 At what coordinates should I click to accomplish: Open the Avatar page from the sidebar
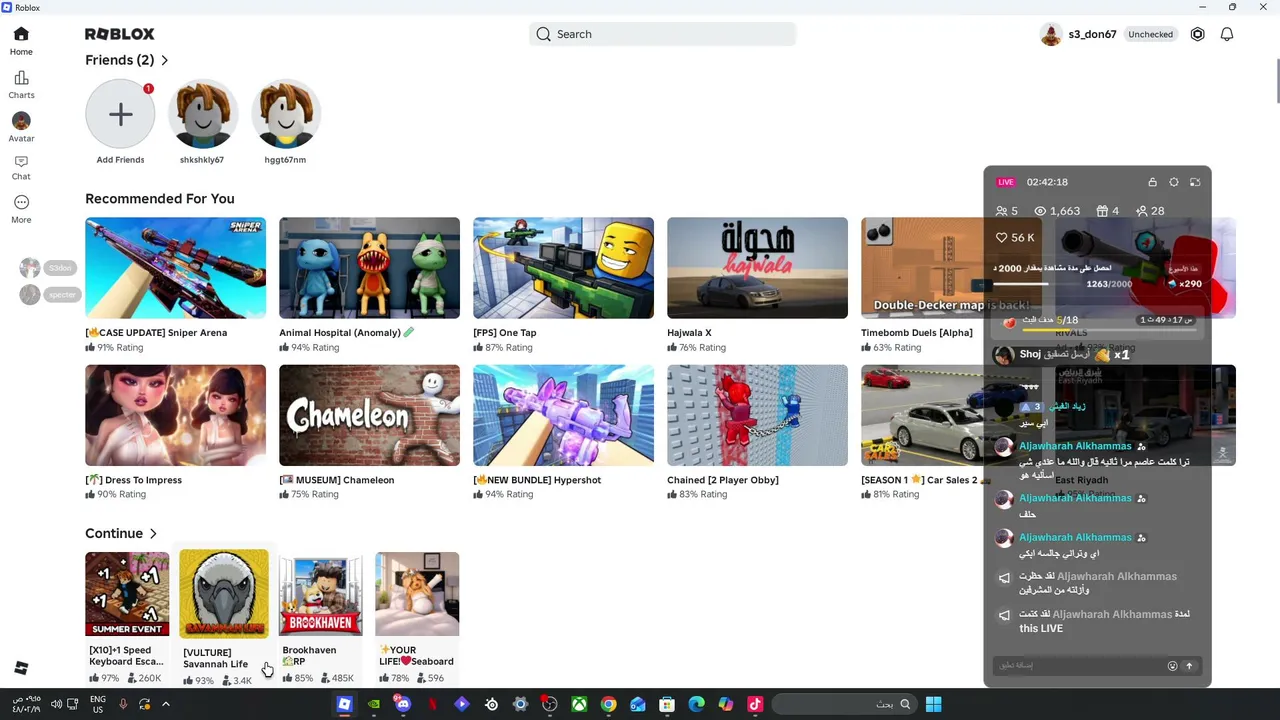21,127
